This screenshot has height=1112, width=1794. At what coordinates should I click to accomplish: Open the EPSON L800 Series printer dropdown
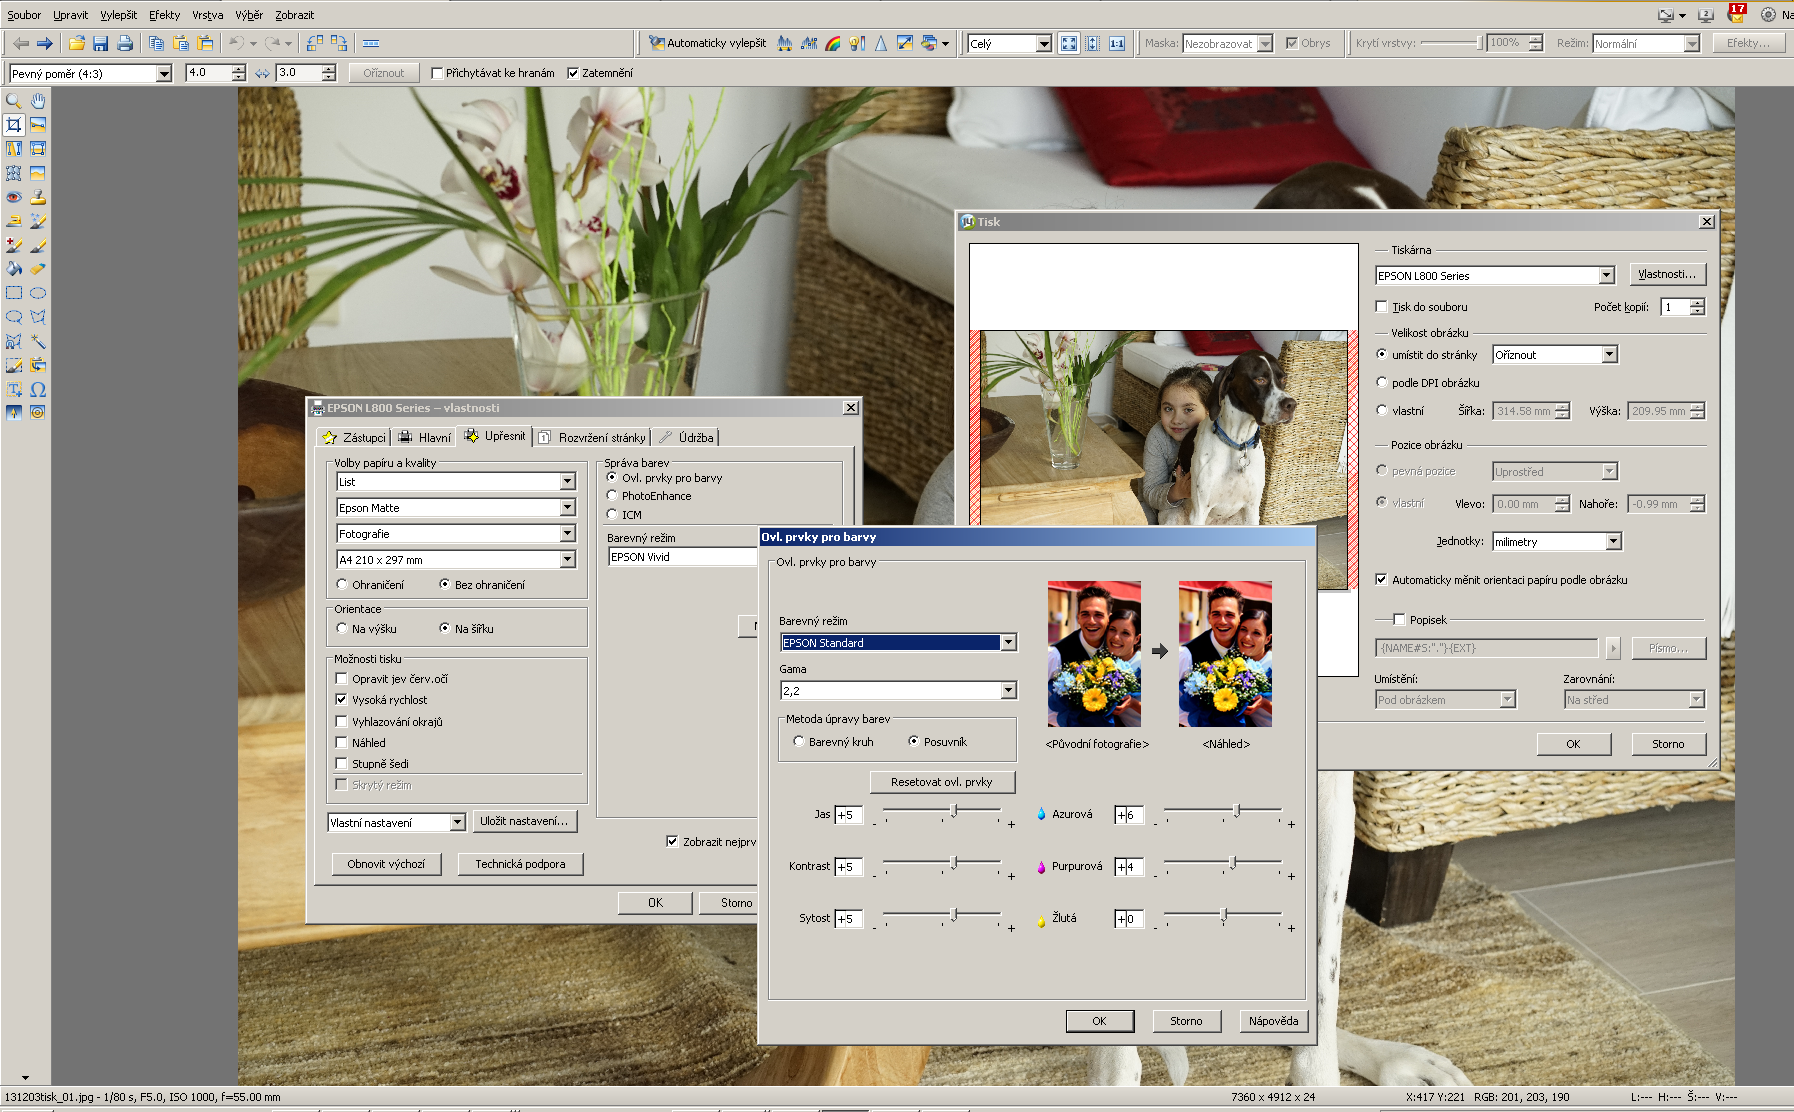1606,276
